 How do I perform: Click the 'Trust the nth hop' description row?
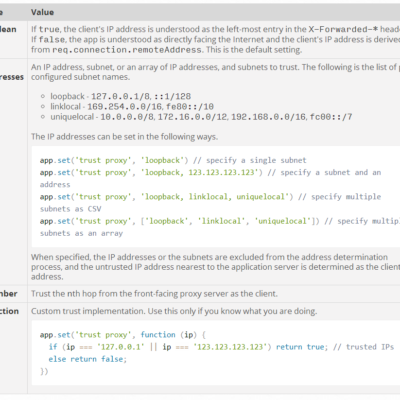154,294
